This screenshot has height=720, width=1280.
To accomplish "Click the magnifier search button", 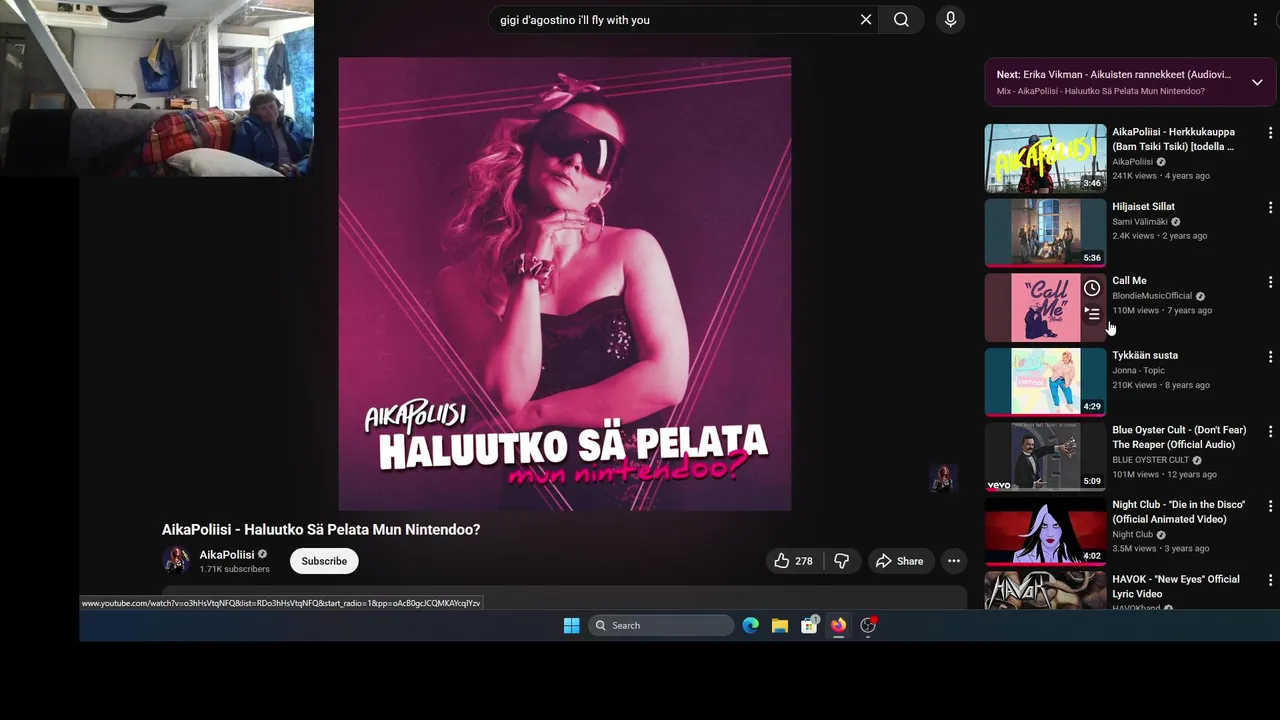I will [x=901, y=20].
